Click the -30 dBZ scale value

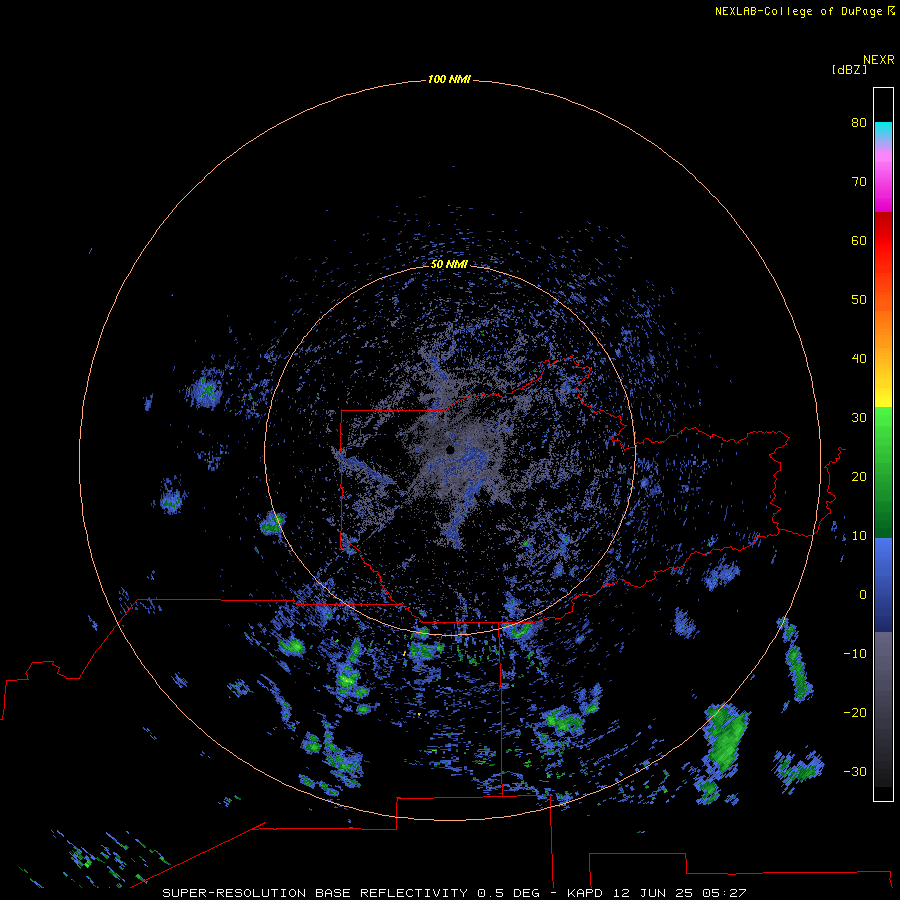[855, 771]
